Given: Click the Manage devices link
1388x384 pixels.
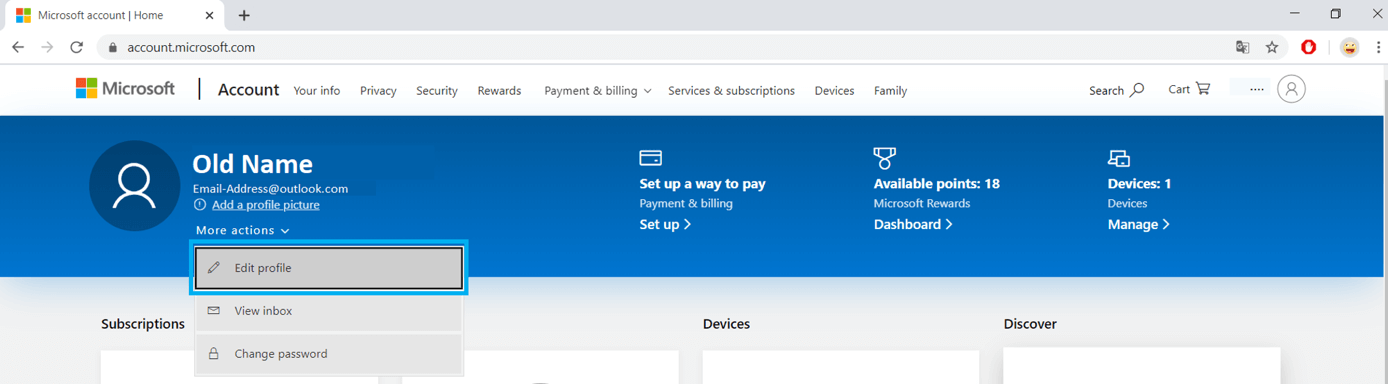Looking at the screenshot, I should click(1138, 224).
